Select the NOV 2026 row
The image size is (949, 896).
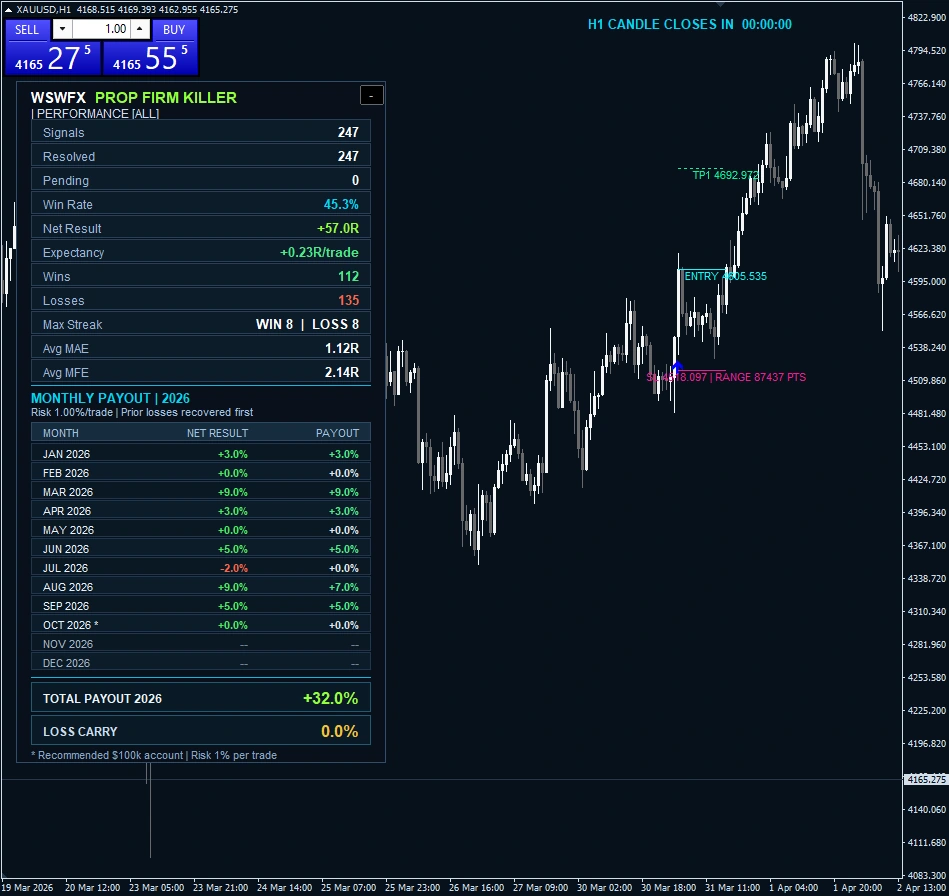pos(201,644)
